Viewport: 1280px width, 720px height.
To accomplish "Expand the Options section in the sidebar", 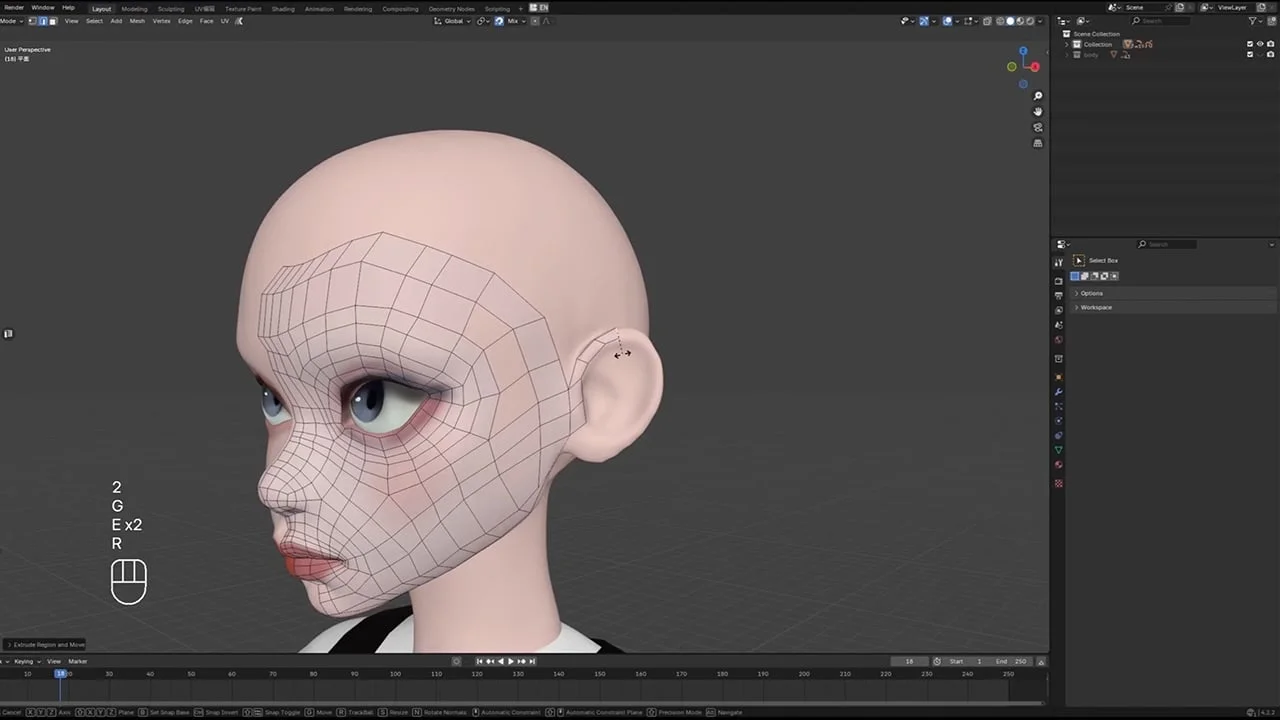I will pos(1091,293).
